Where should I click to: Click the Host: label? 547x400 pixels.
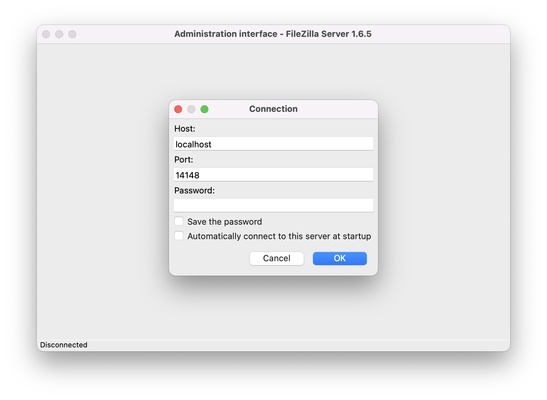tap(185, 129)
